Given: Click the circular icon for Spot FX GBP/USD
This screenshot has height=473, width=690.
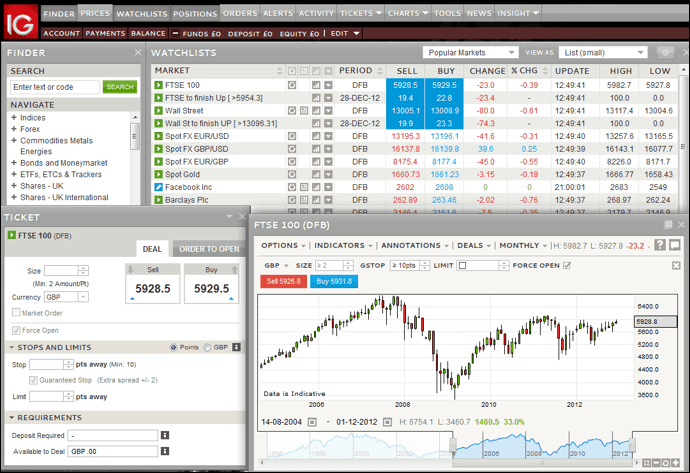Looking at the screenshot, I should click(292, 149).
